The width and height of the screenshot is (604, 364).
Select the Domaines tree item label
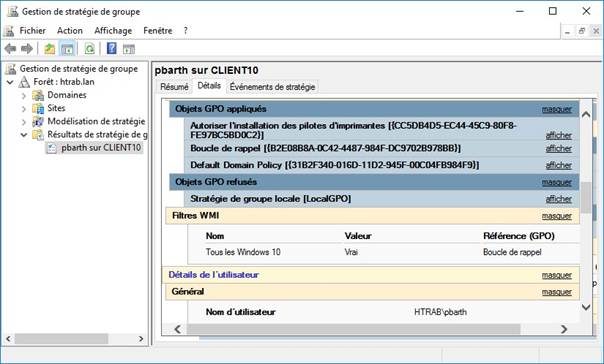point(67,95)
